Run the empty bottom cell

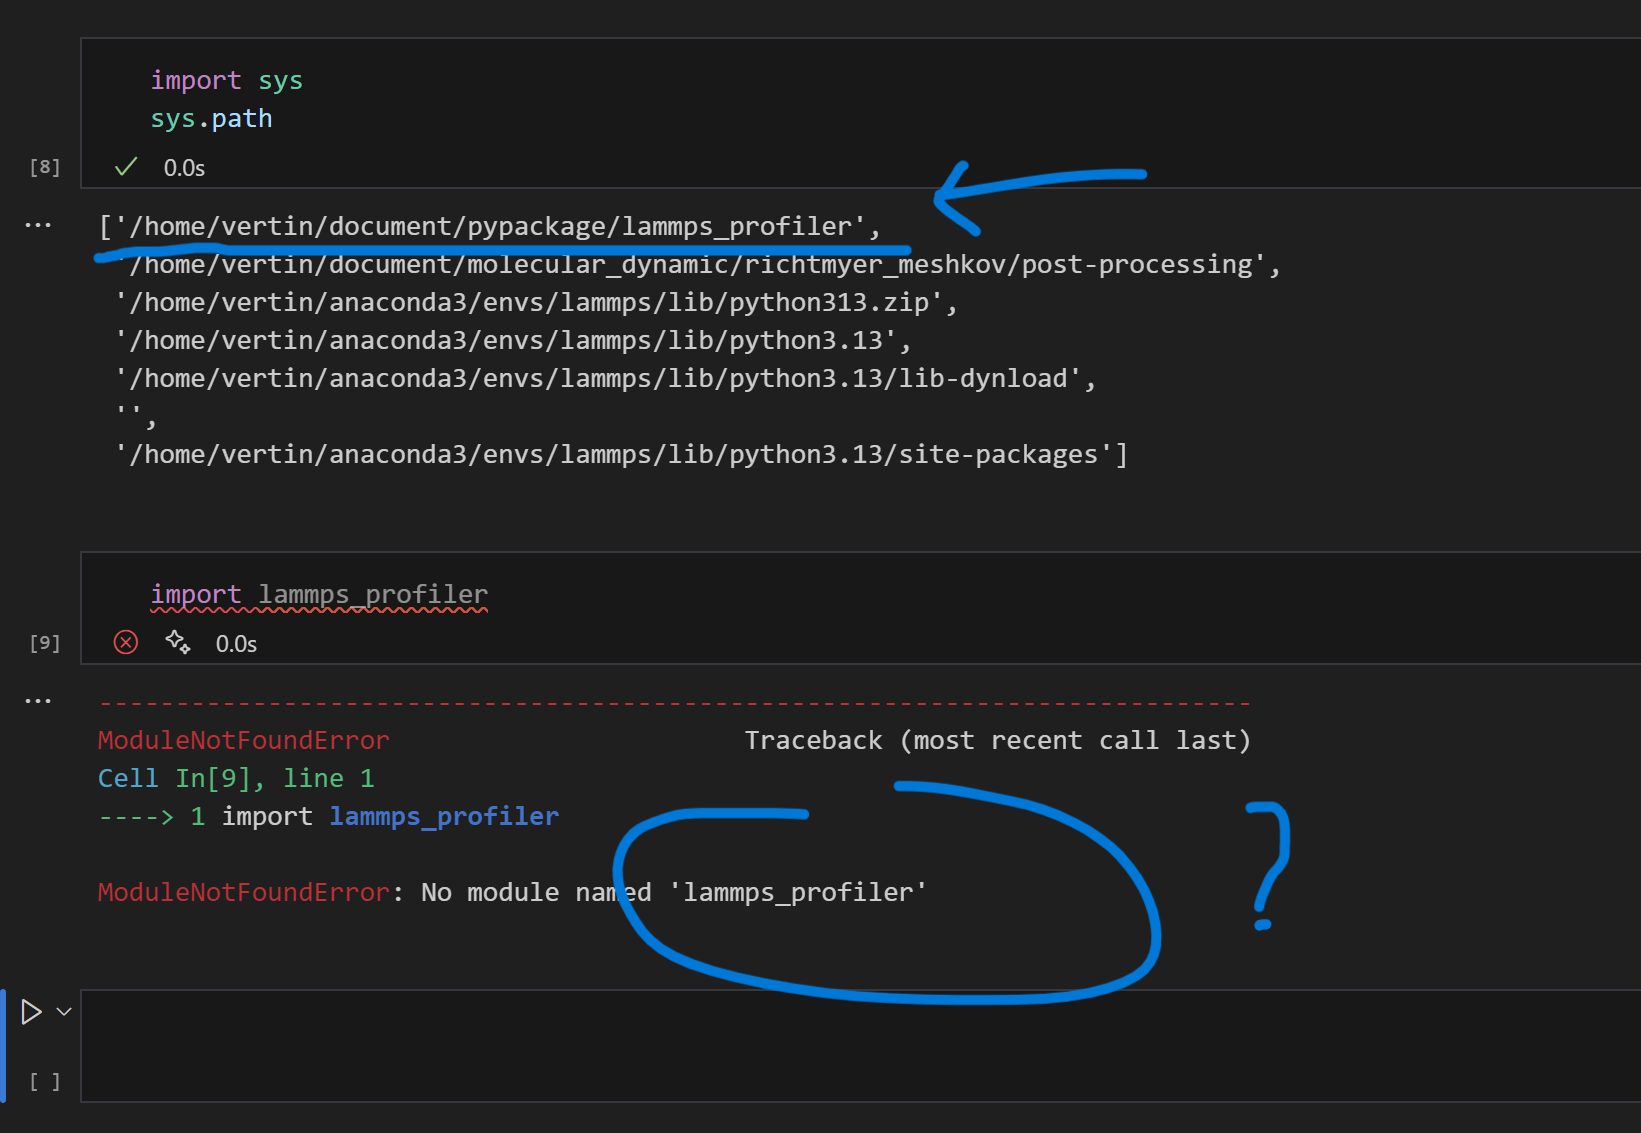coord(31,1012)
